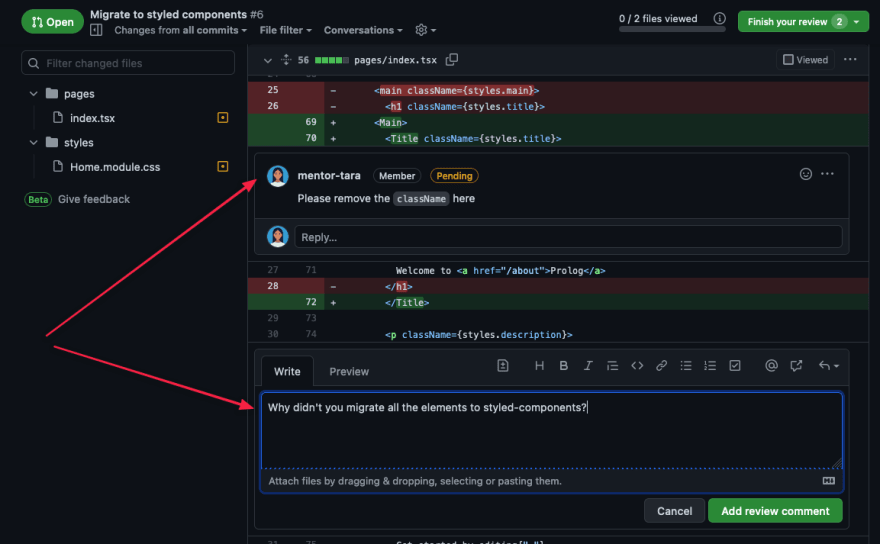Click the styles folder label
Screen dimensions: 880x544
[79, 143]
